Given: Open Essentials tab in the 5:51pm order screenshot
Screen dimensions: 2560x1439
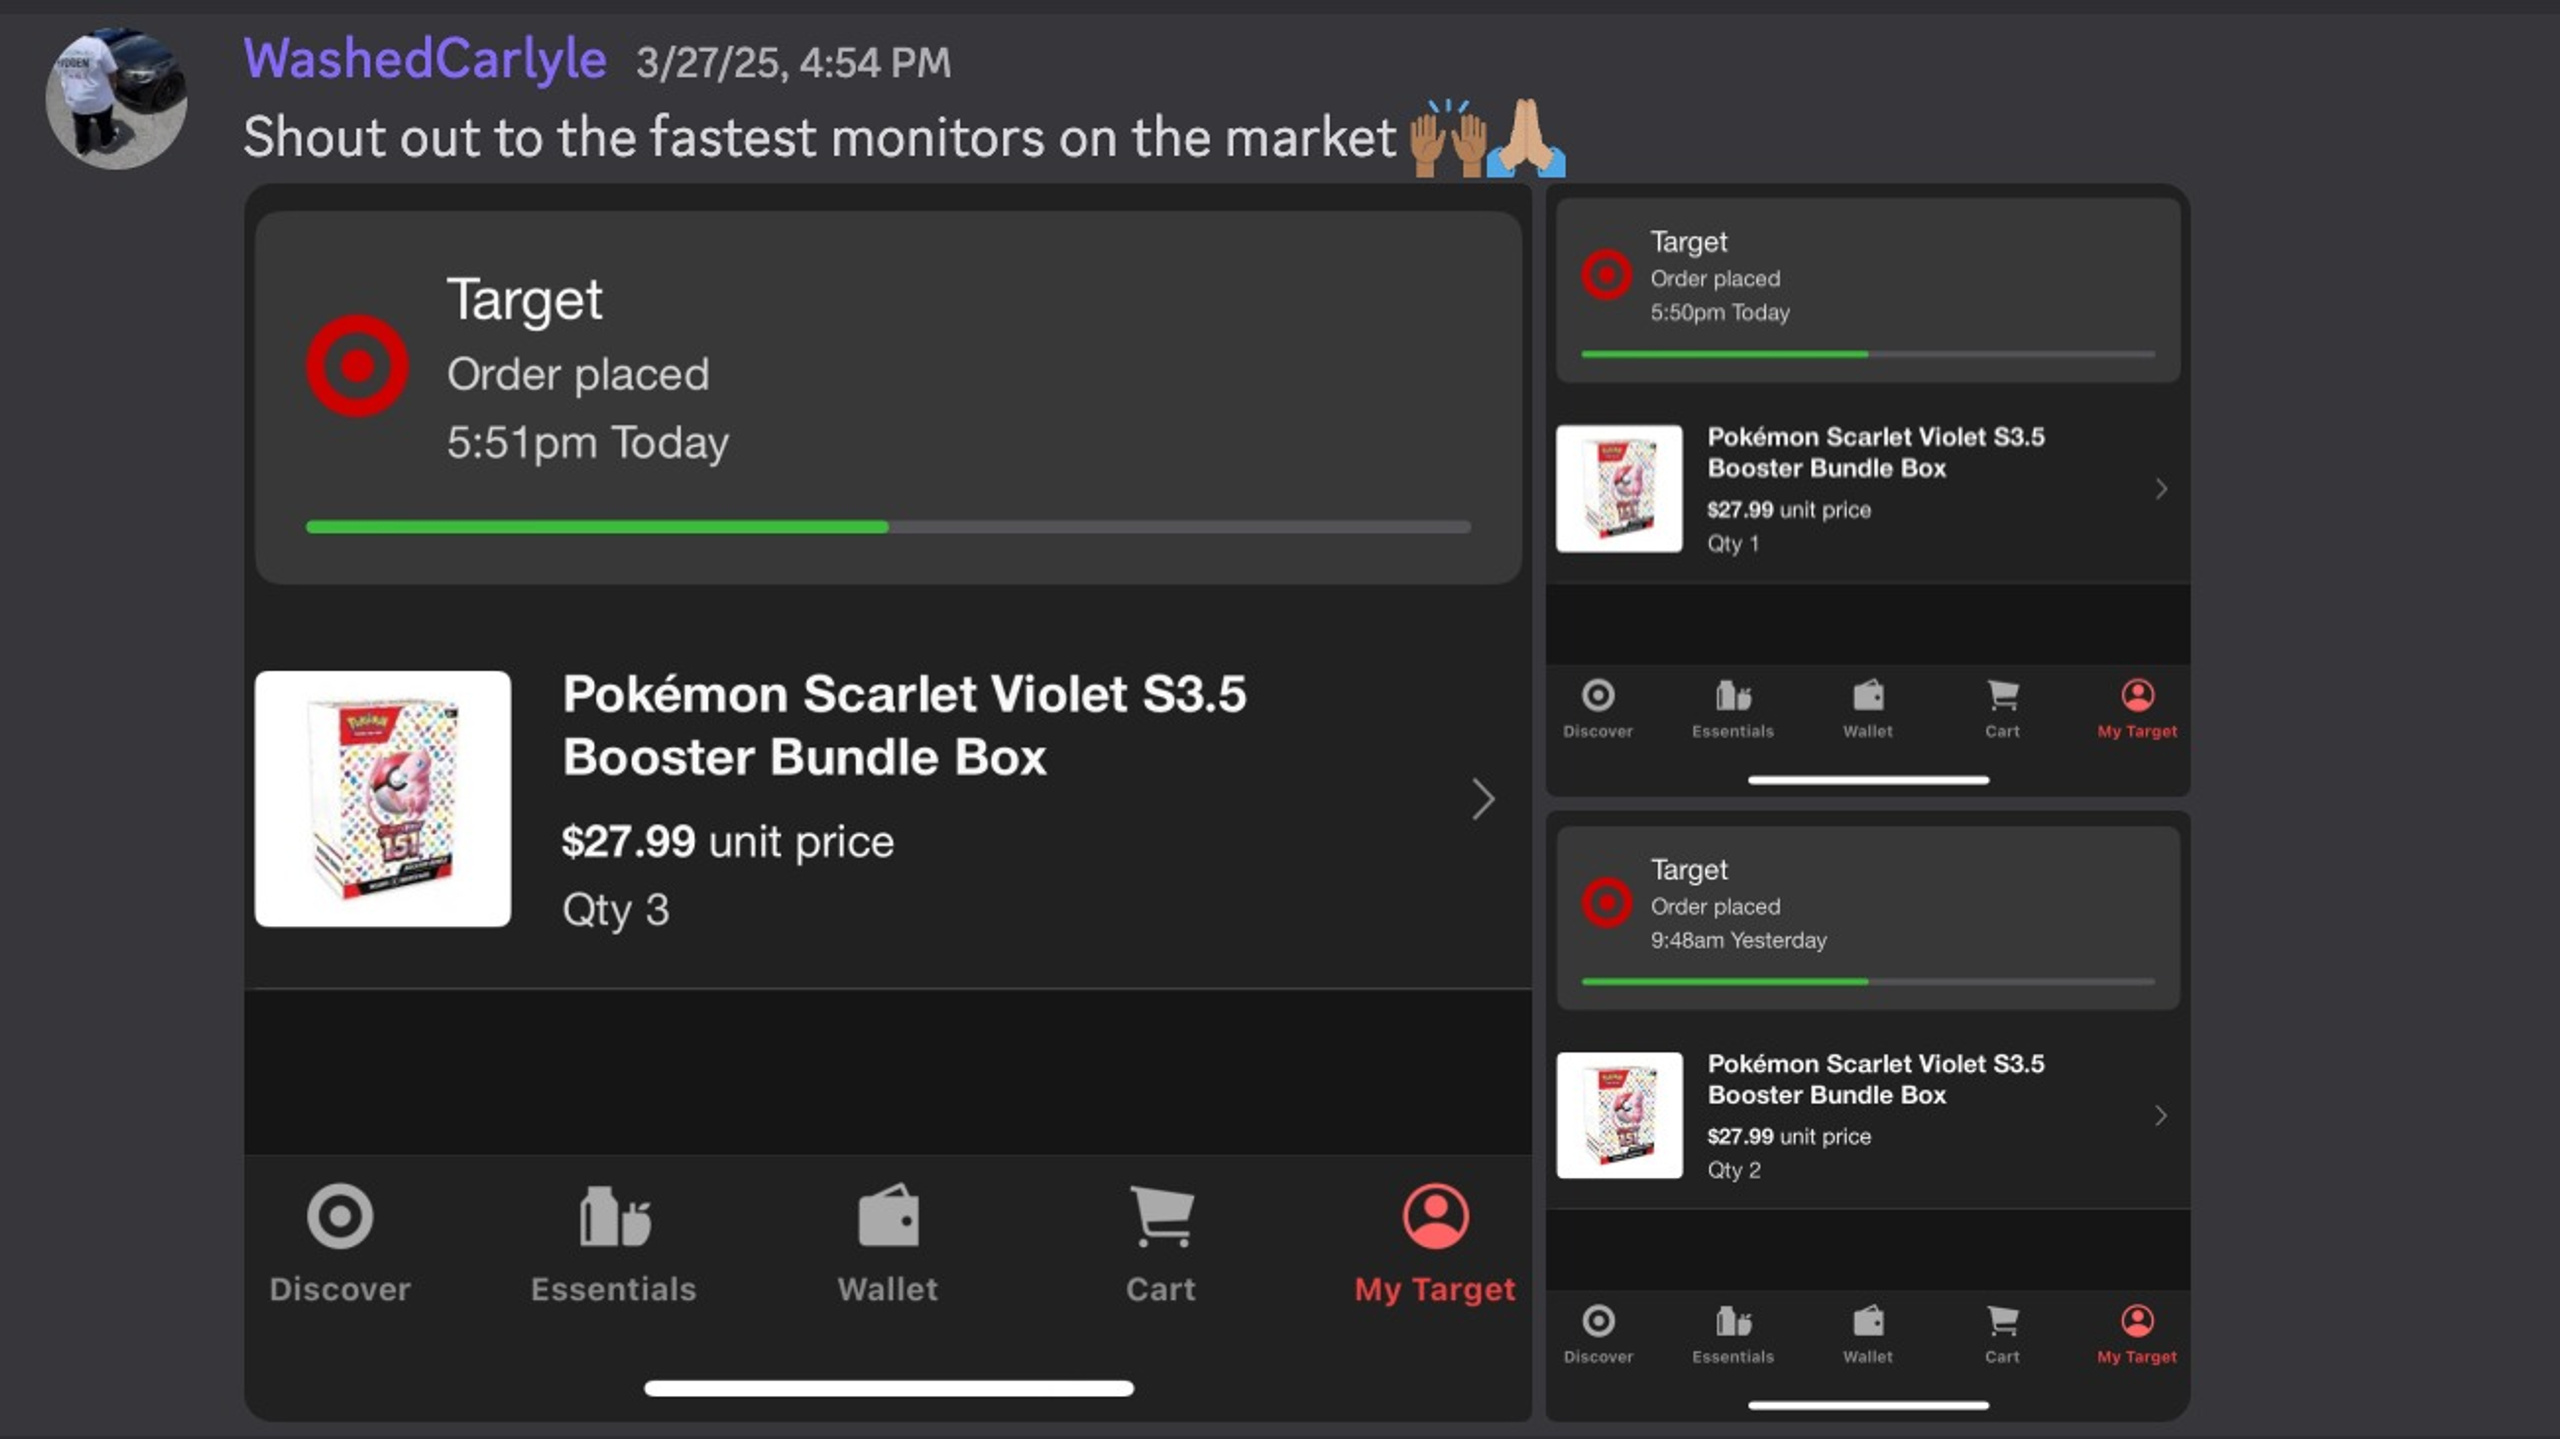Looking at the screenshot, I should click(x=613, y=1245).
